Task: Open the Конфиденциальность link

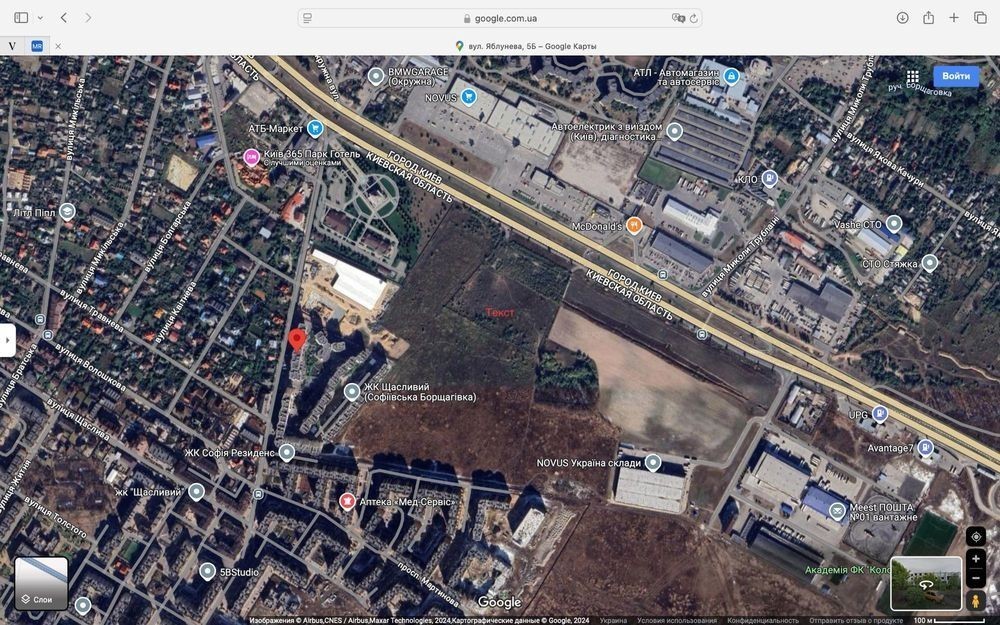Action: coord(762,620)
